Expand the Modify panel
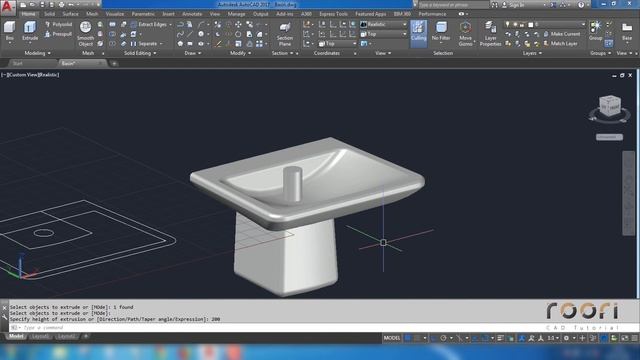 (240, 53)
